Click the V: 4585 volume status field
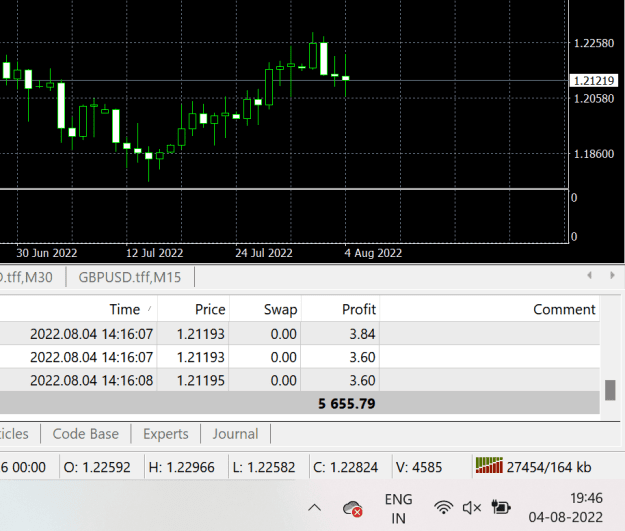Image resolution: width=625 pixels, height=531 pixels. coord(419,467)
